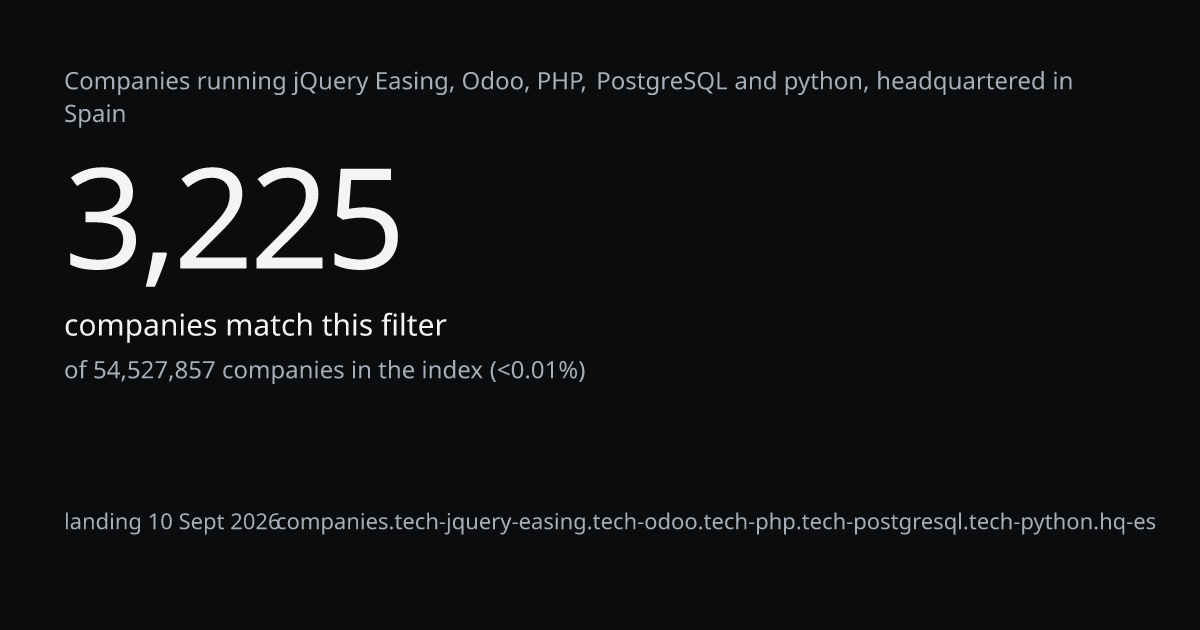
Task: Click 'Spain' in the headquartered location text
Action: (95, 114)
